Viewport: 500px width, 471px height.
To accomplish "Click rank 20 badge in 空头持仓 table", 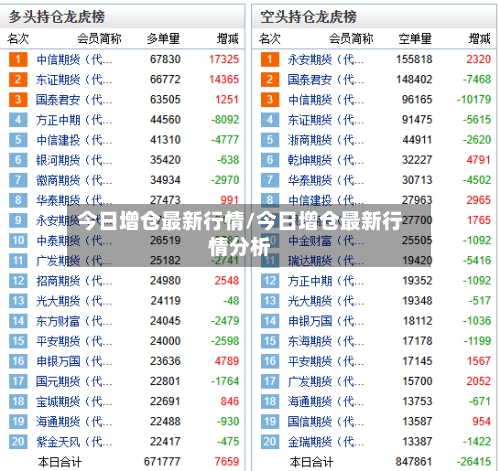I will pyautogui.click(x=270, y=442).
